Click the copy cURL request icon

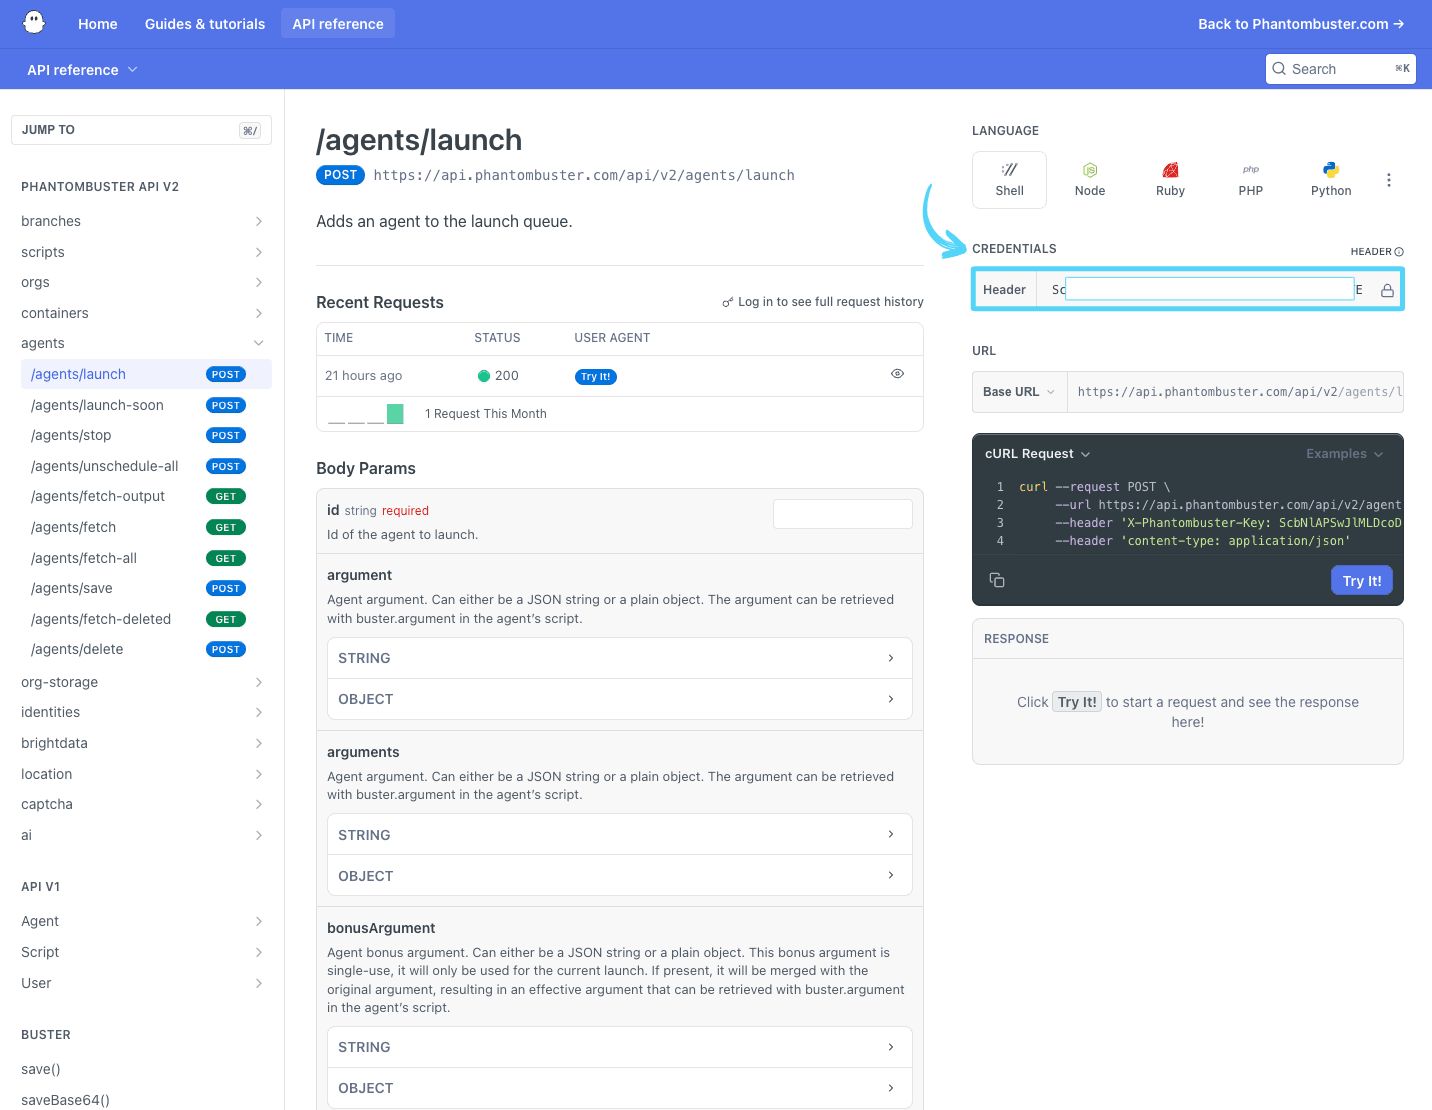coord(997,580)
